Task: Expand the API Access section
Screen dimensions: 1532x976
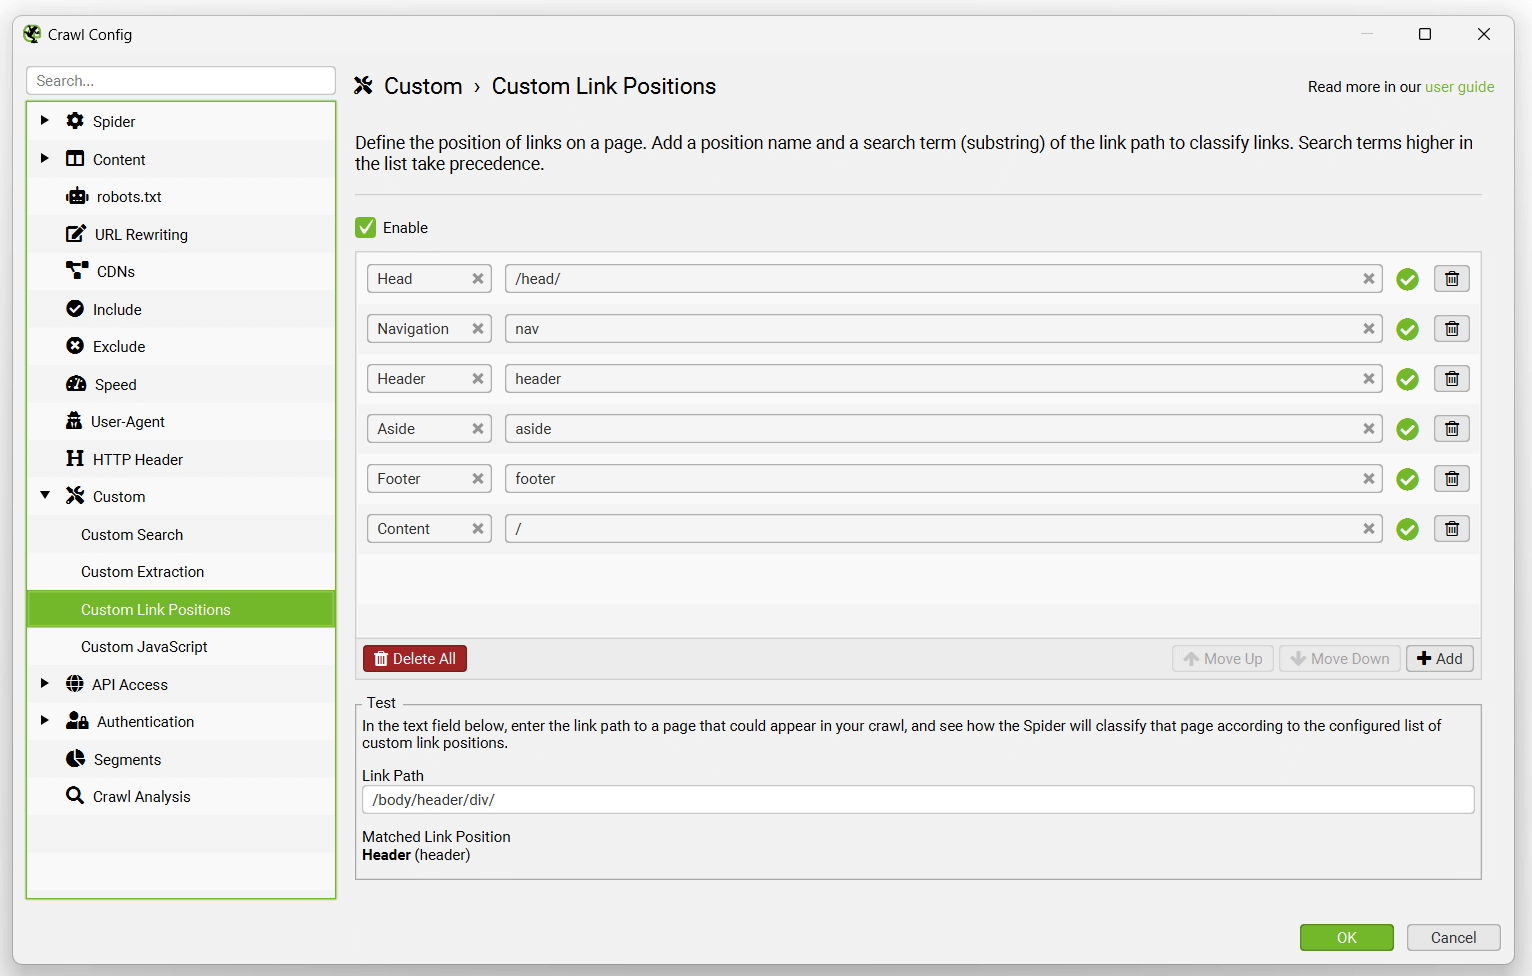Action: click(44, 683)
